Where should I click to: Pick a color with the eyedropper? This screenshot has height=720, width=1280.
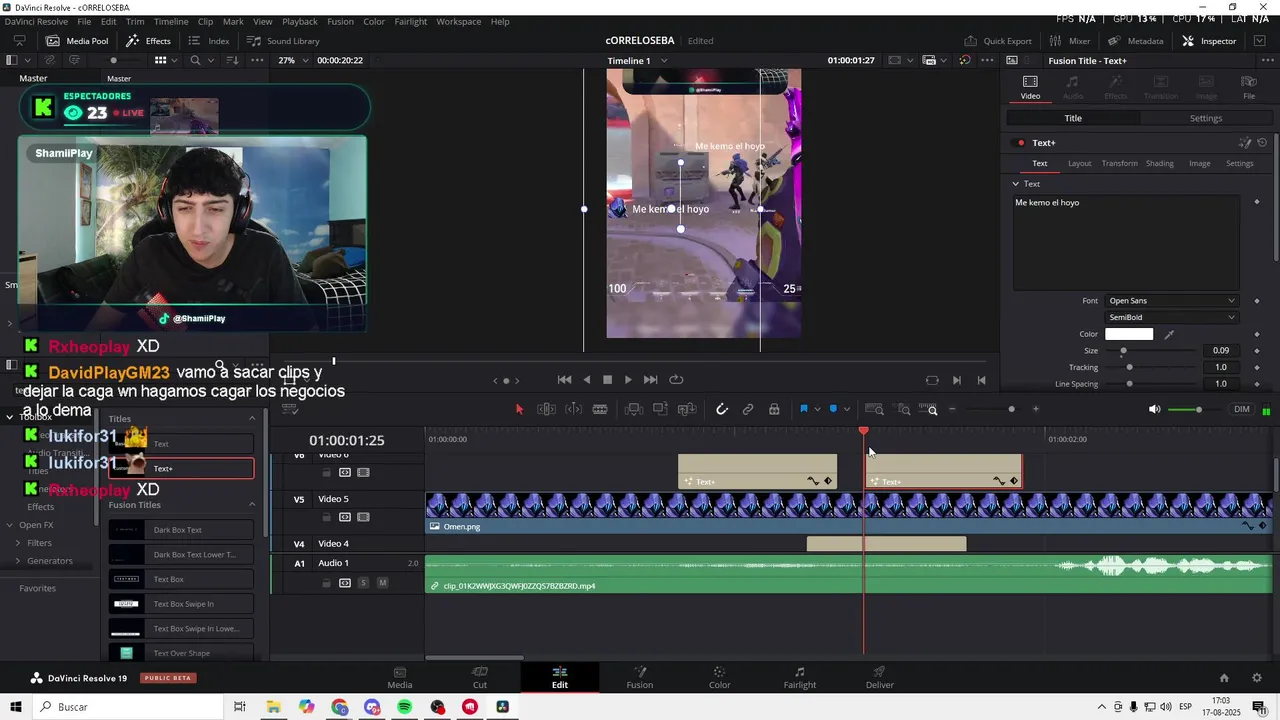tap(1169, 334)
